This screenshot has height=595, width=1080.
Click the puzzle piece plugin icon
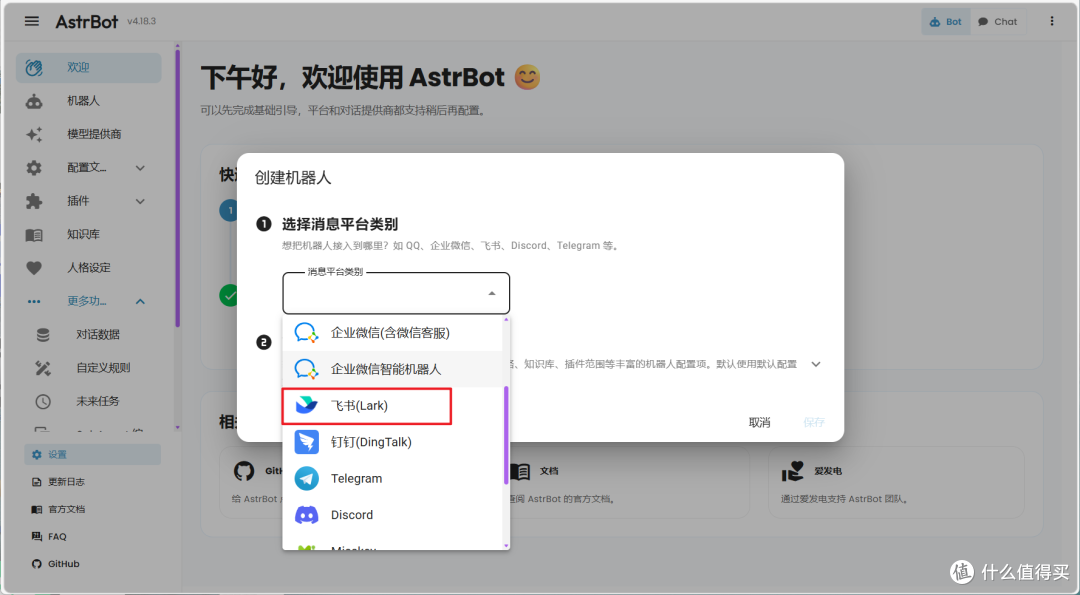34,201
